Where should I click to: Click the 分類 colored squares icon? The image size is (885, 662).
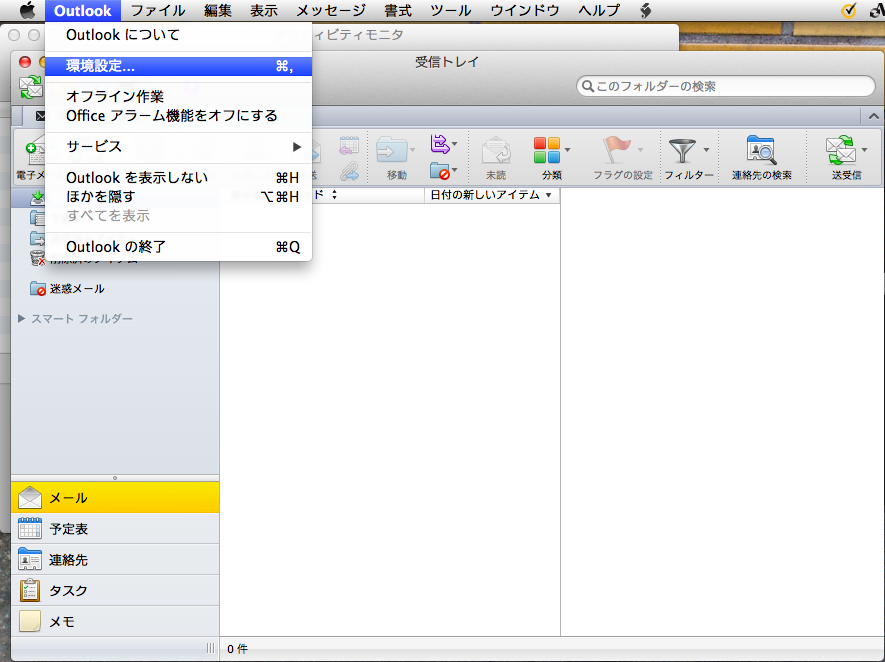point(546,153)
